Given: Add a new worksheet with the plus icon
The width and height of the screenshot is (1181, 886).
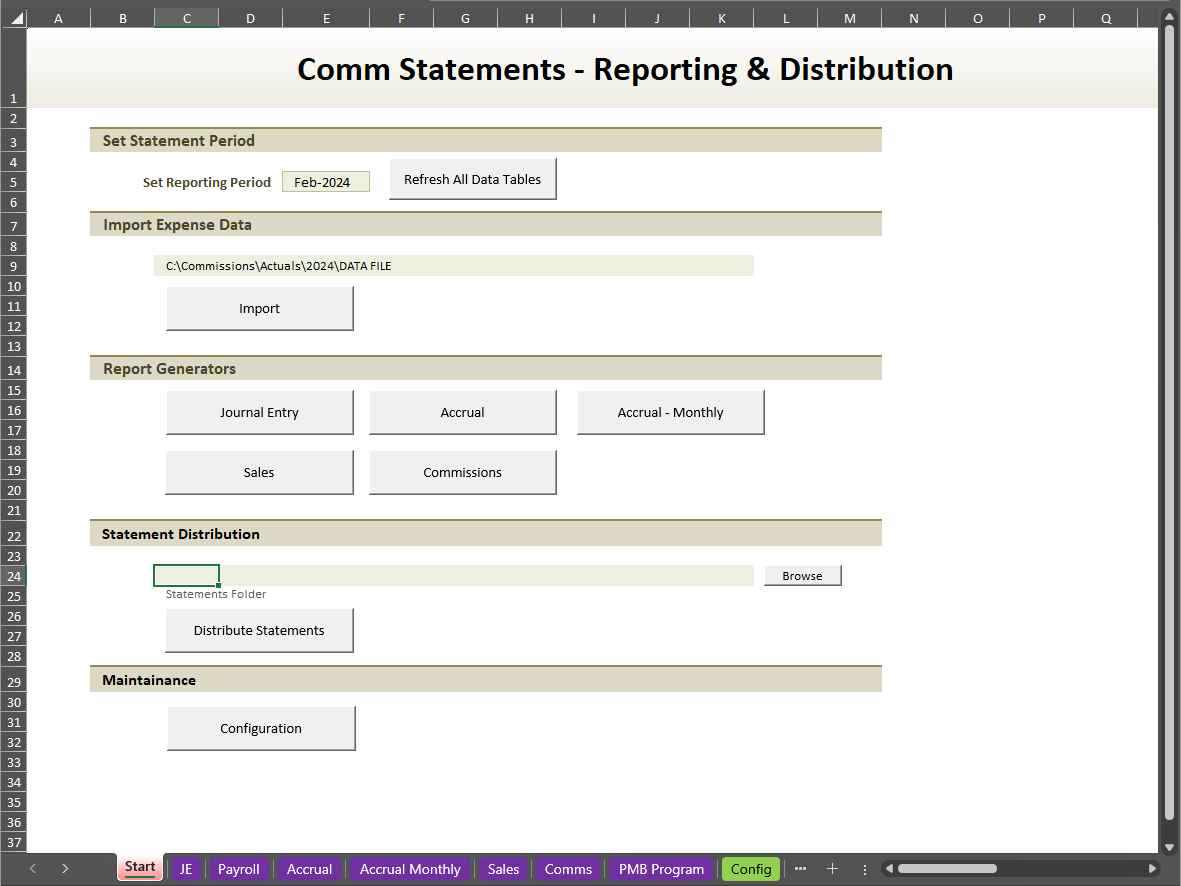Looking at the screenshot, I should [x=832, y=869].
